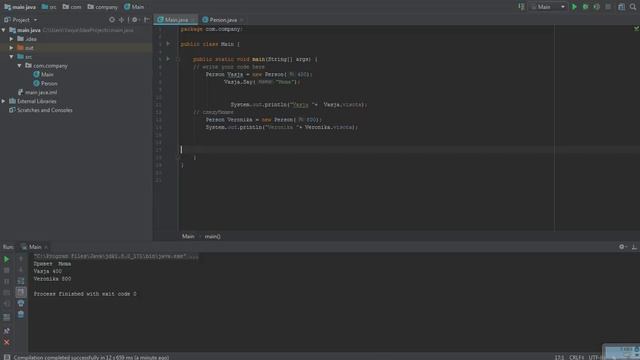This screenshot has height=360, width=640.
Task: Click the "Veronika 800" output line
Action: 52,279
